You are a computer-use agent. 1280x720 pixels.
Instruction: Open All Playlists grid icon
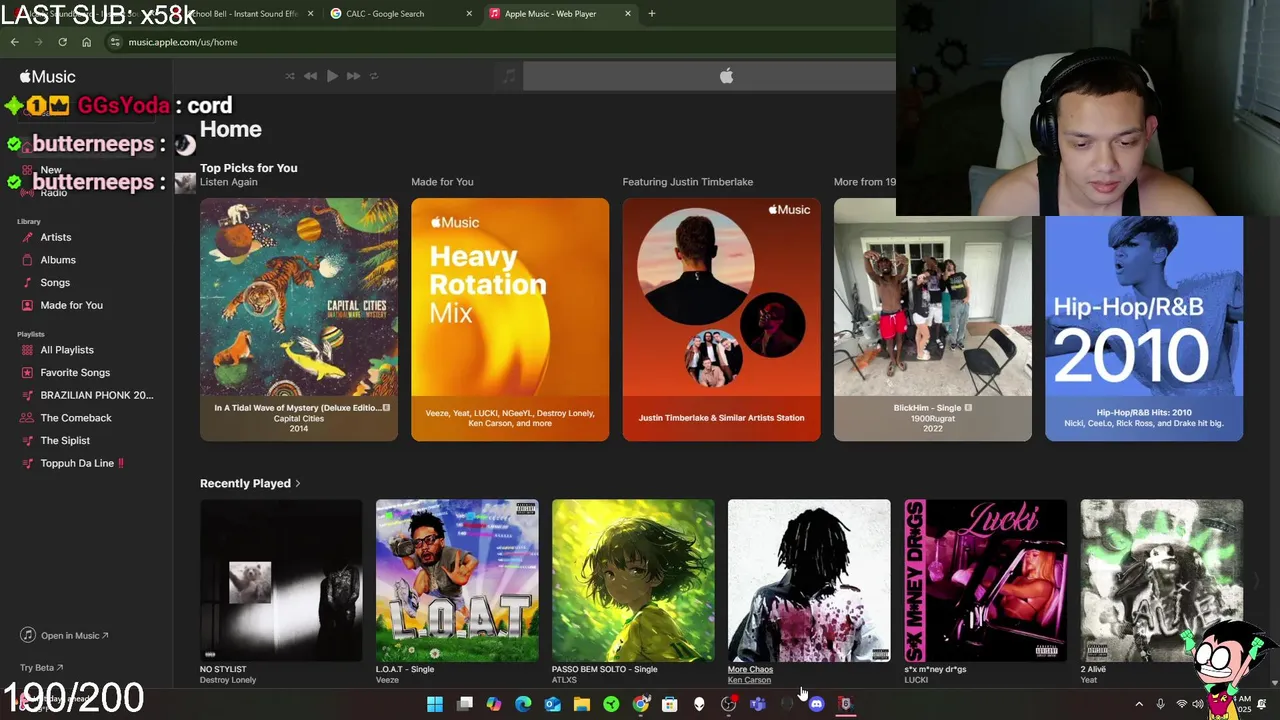click(28, 350)
